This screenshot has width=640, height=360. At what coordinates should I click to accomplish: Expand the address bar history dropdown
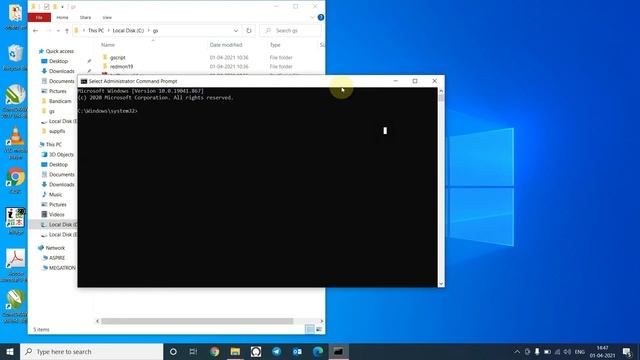[x=236, y=31]
